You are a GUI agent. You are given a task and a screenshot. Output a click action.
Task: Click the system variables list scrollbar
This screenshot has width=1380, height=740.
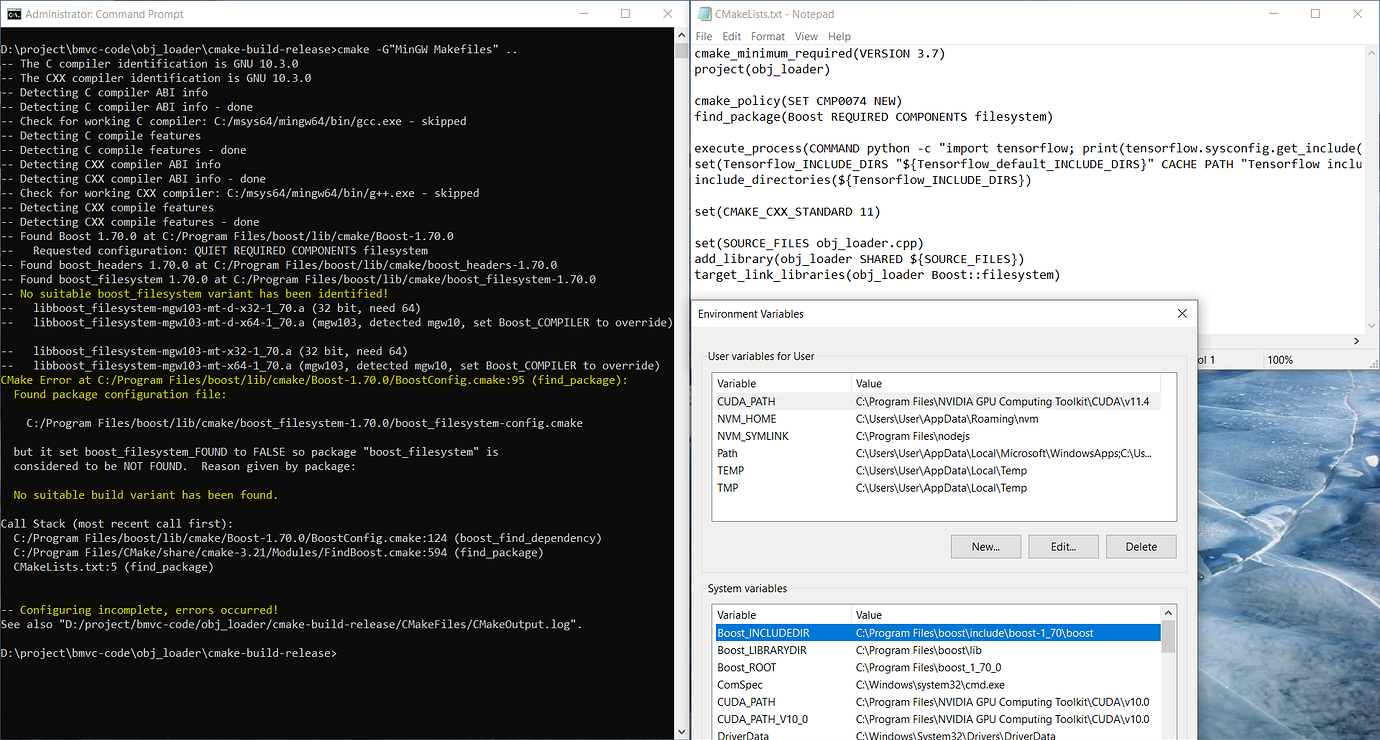click(x=1168, y=672)
